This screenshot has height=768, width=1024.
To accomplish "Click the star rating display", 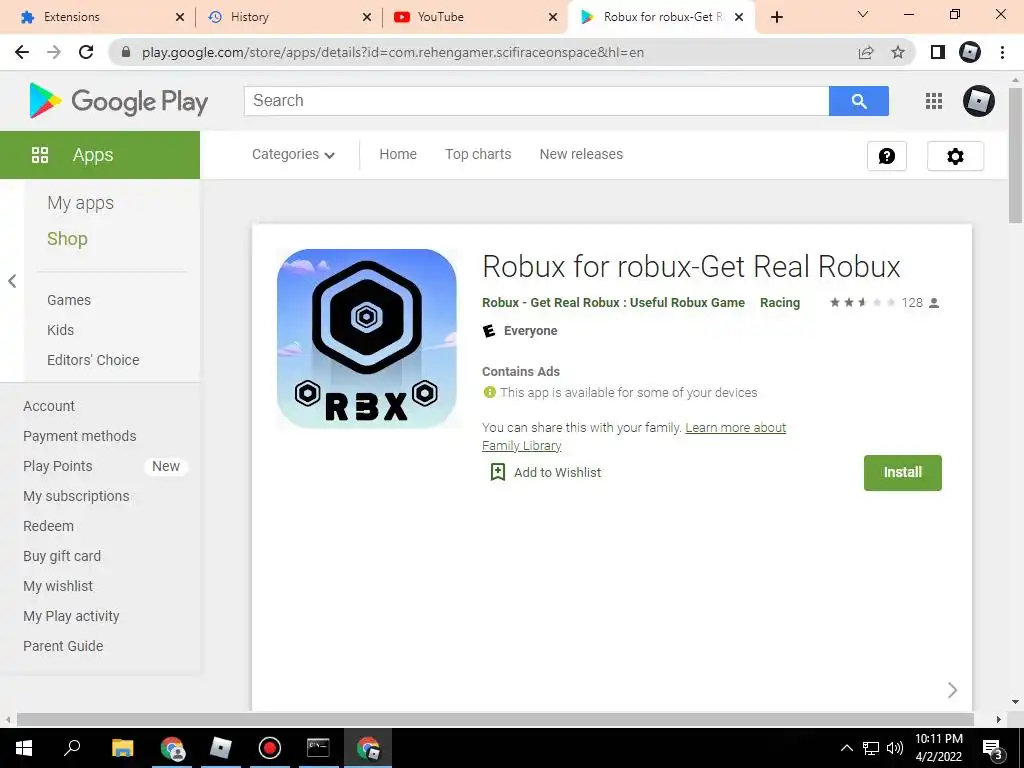I will coord(862,302).
